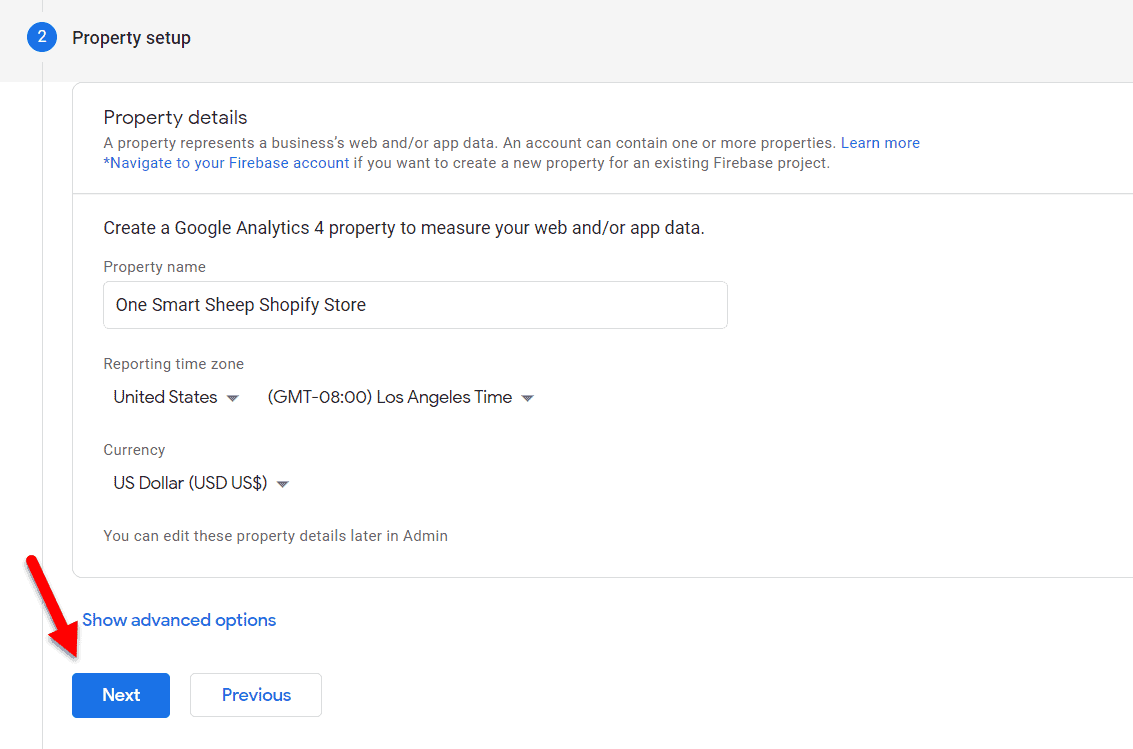Click the Property setup step title

pos(132,38)
